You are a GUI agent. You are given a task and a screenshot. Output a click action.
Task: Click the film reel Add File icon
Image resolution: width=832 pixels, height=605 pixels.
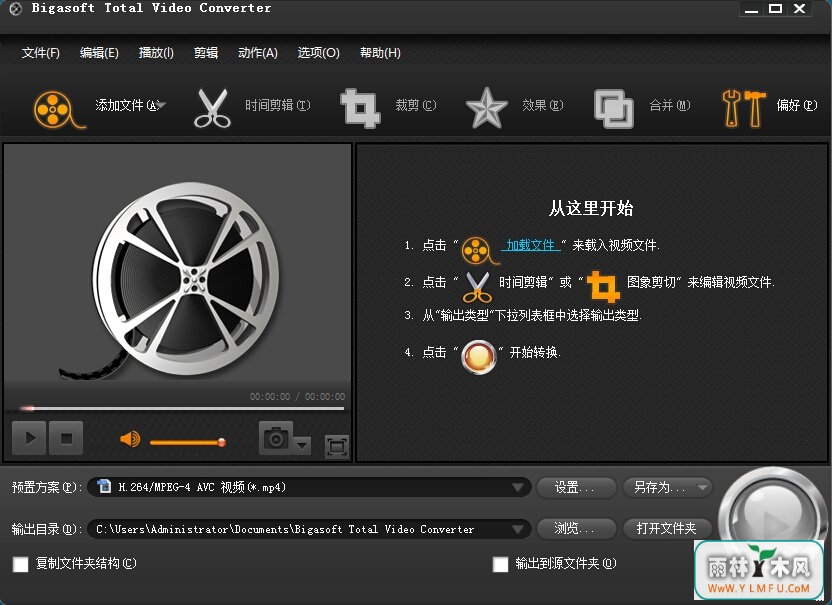pyautogui.click(x=58, y=109)
